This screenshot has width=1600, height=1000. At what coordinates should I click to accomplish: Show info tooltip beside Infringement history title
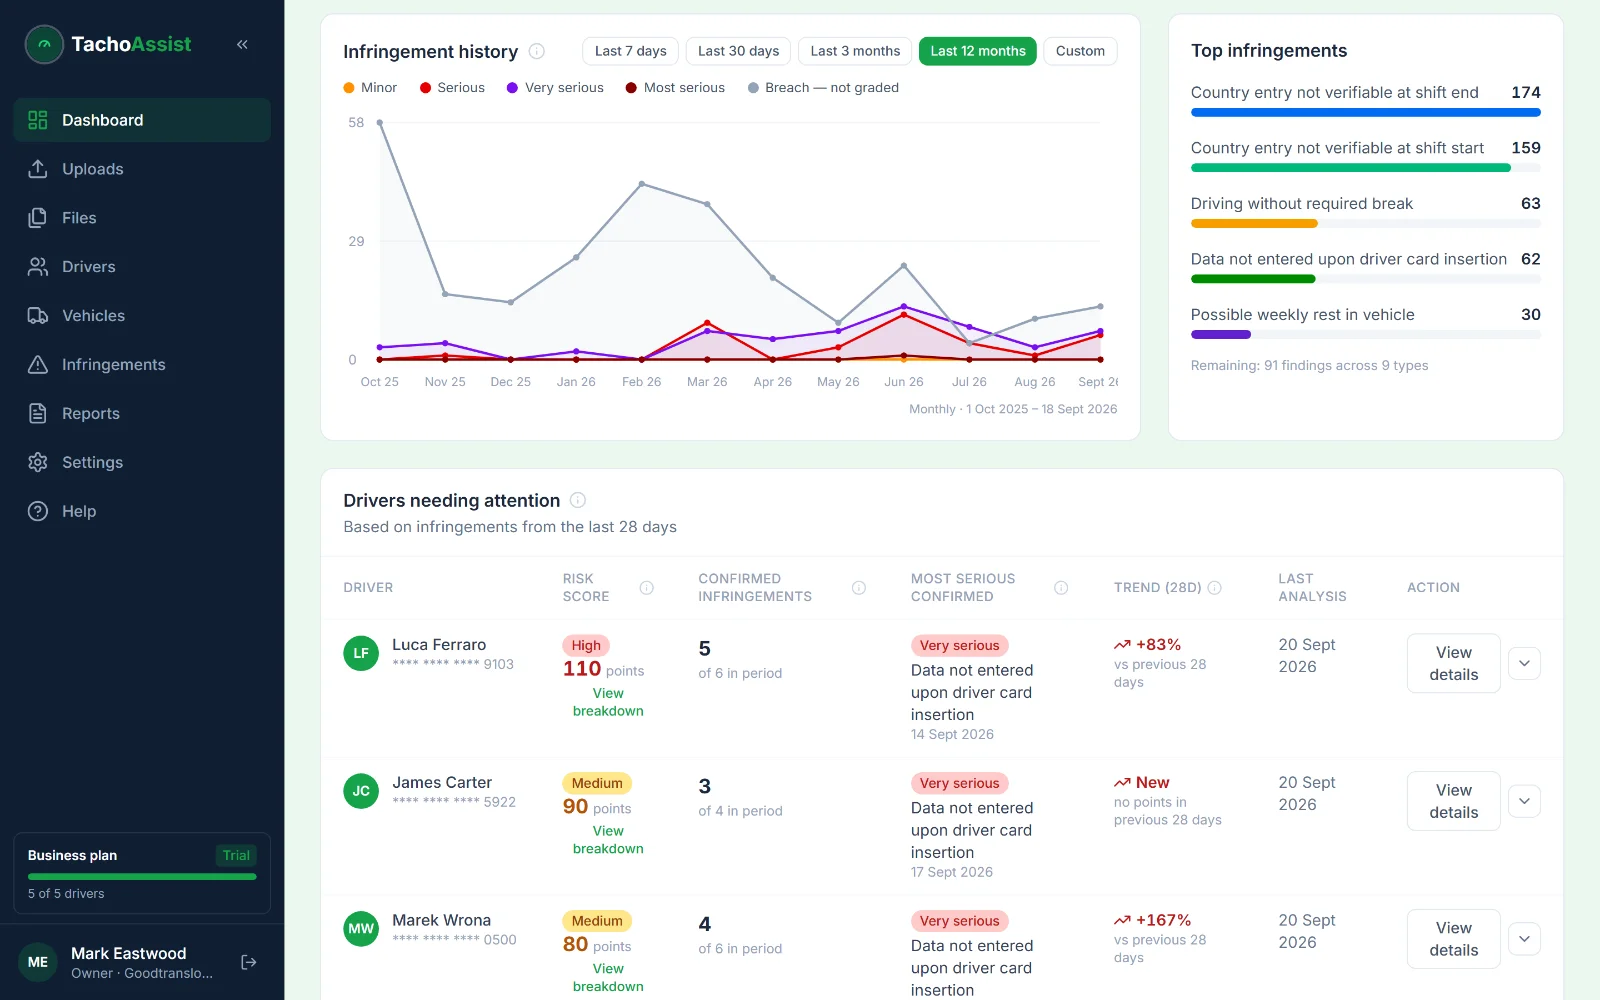pyautogui.click(x=537, y=51)
